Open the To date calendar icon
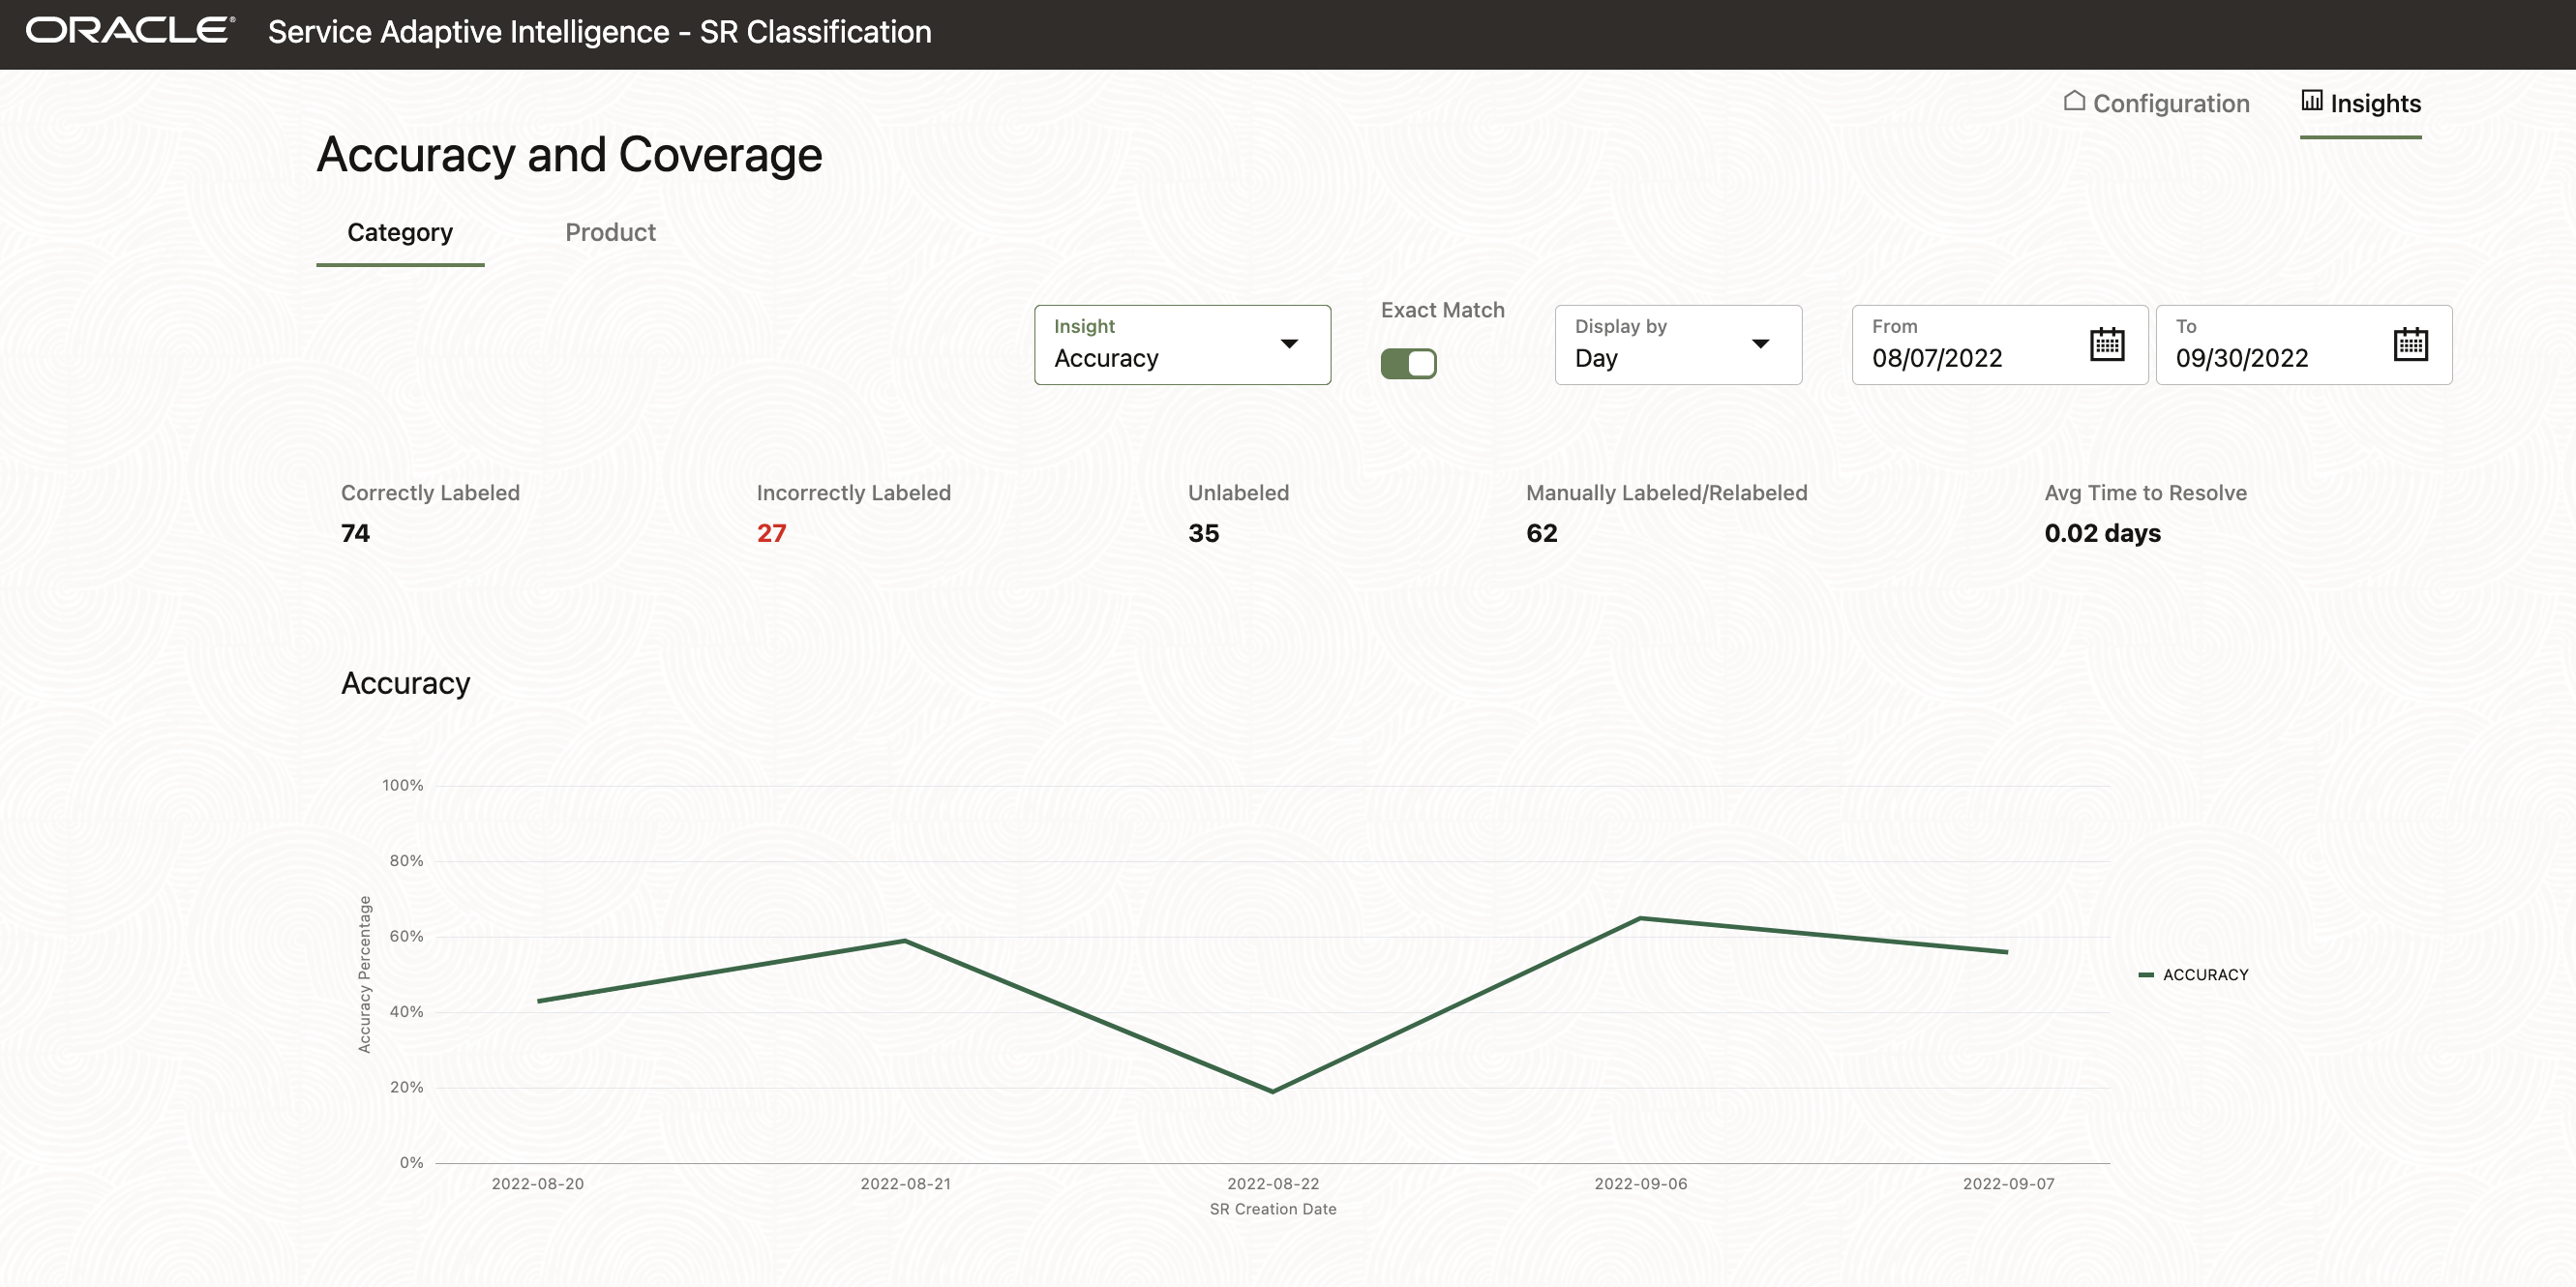Image resolution: width=2576 pixels, height=1287 pixels. pos(2410,344)
